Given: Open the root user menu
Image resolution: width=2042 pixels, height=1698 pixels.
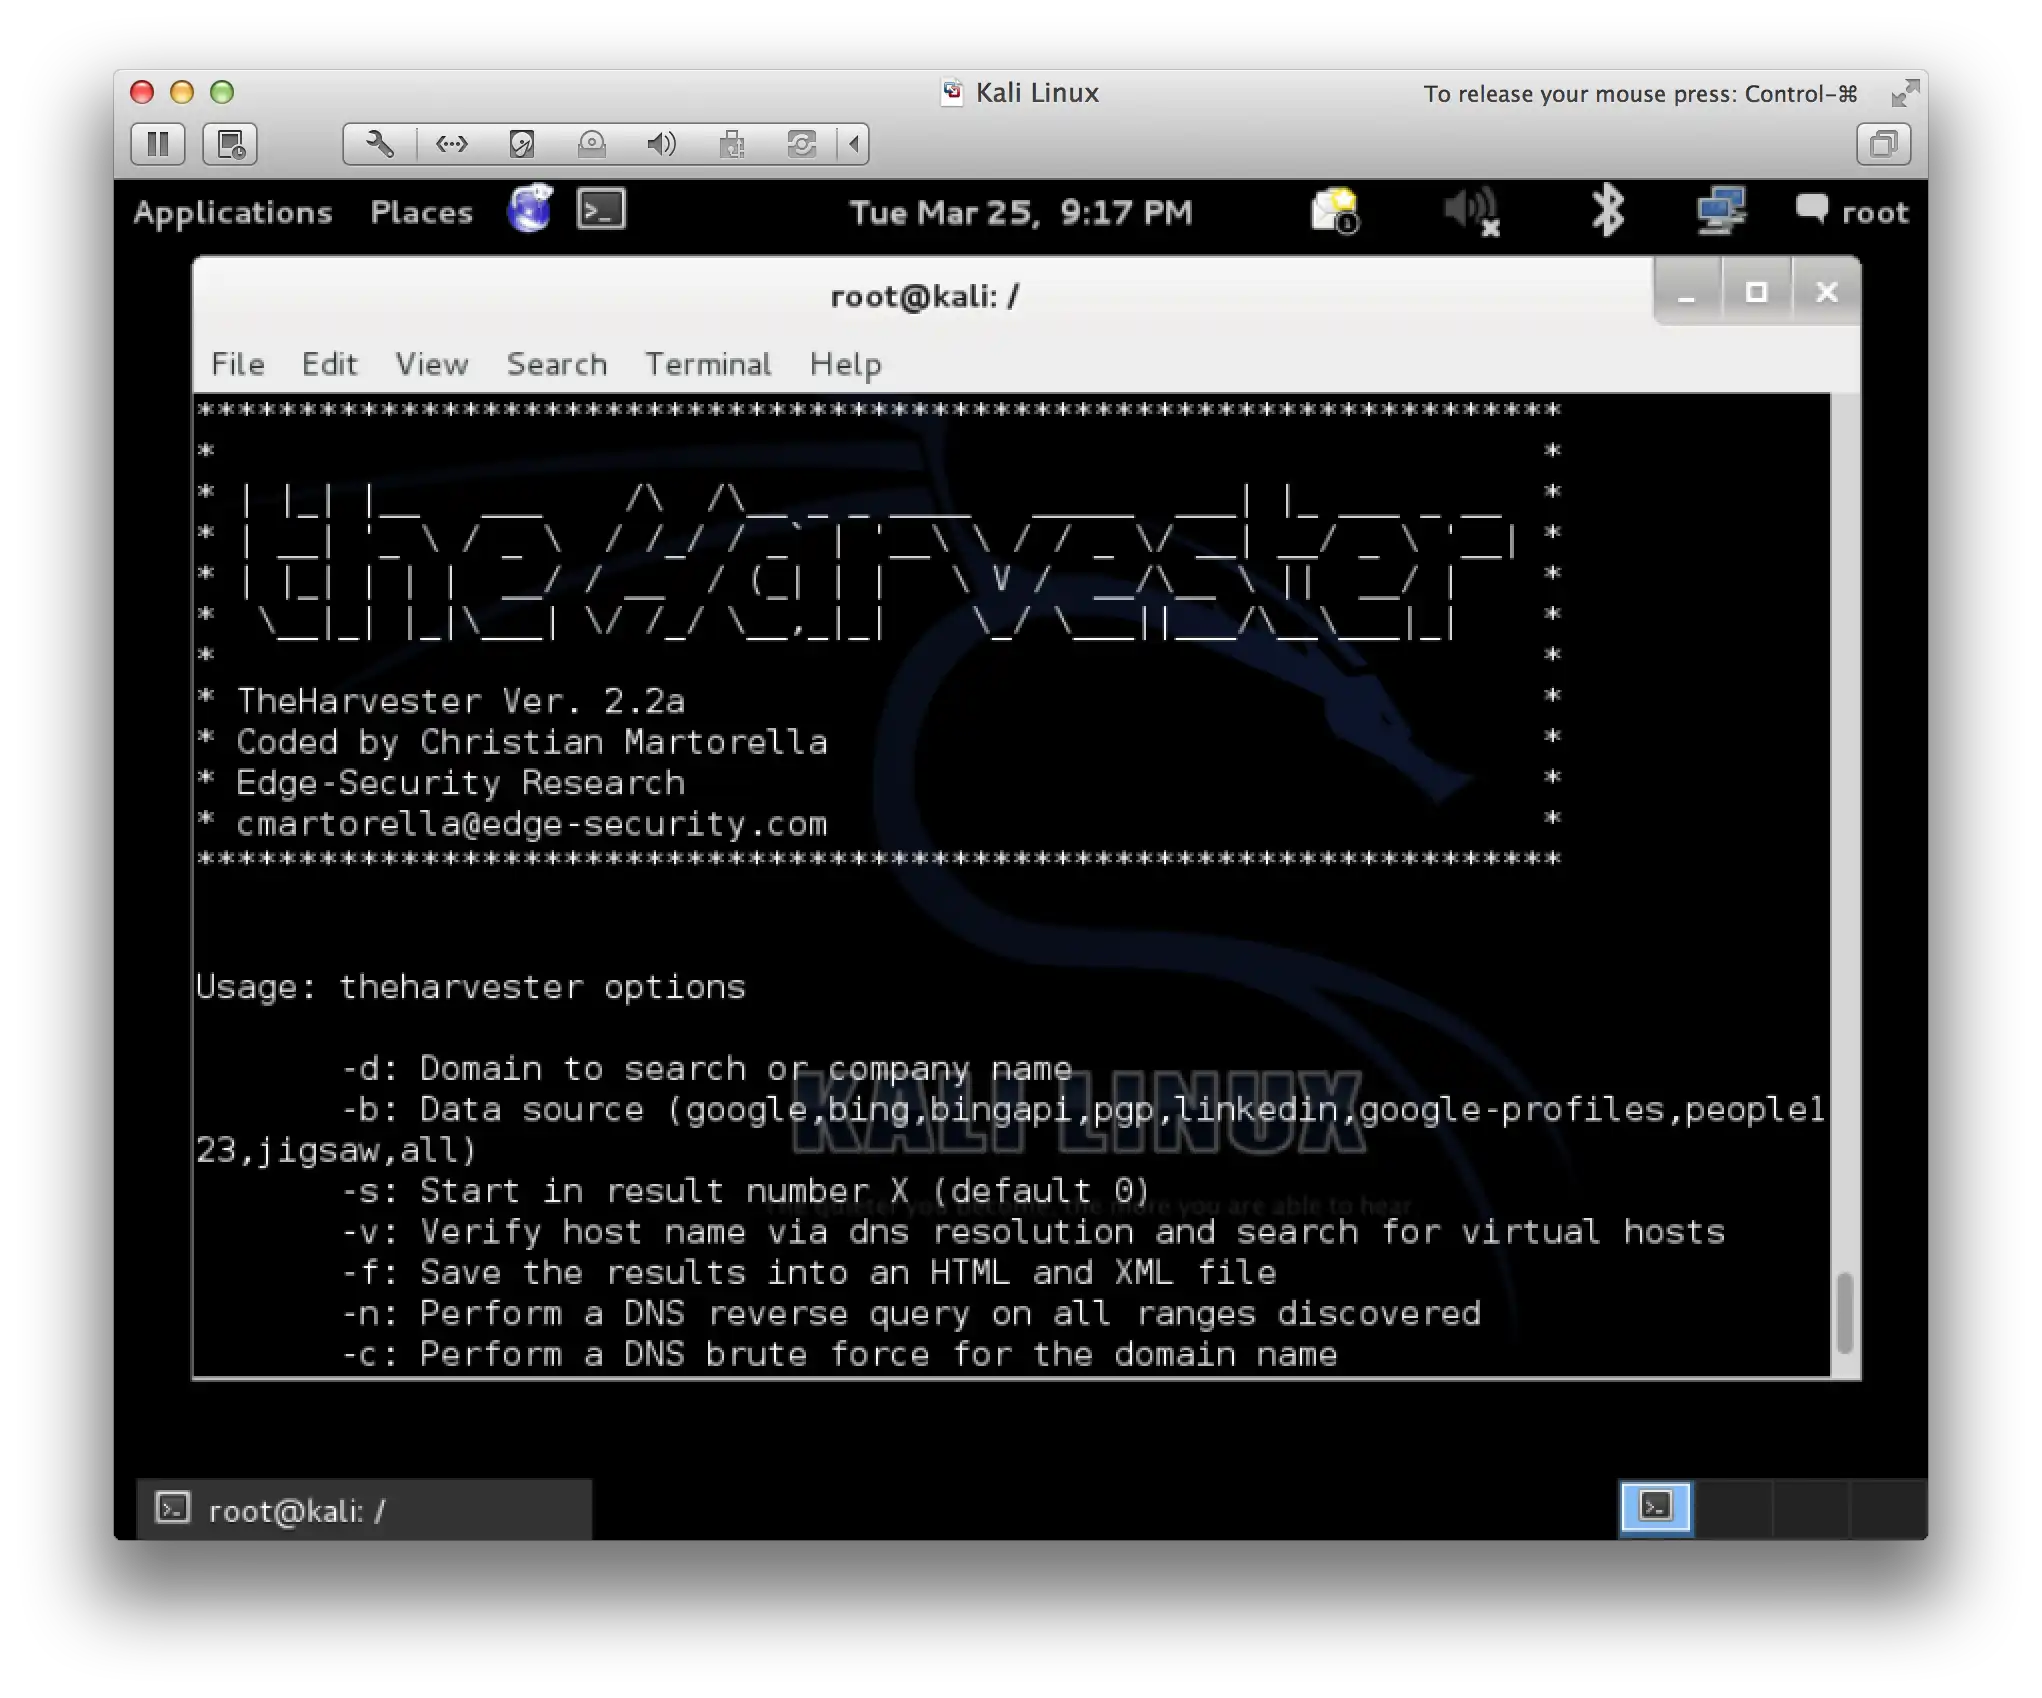Looking at the screenshot, I should (1852, 211).
